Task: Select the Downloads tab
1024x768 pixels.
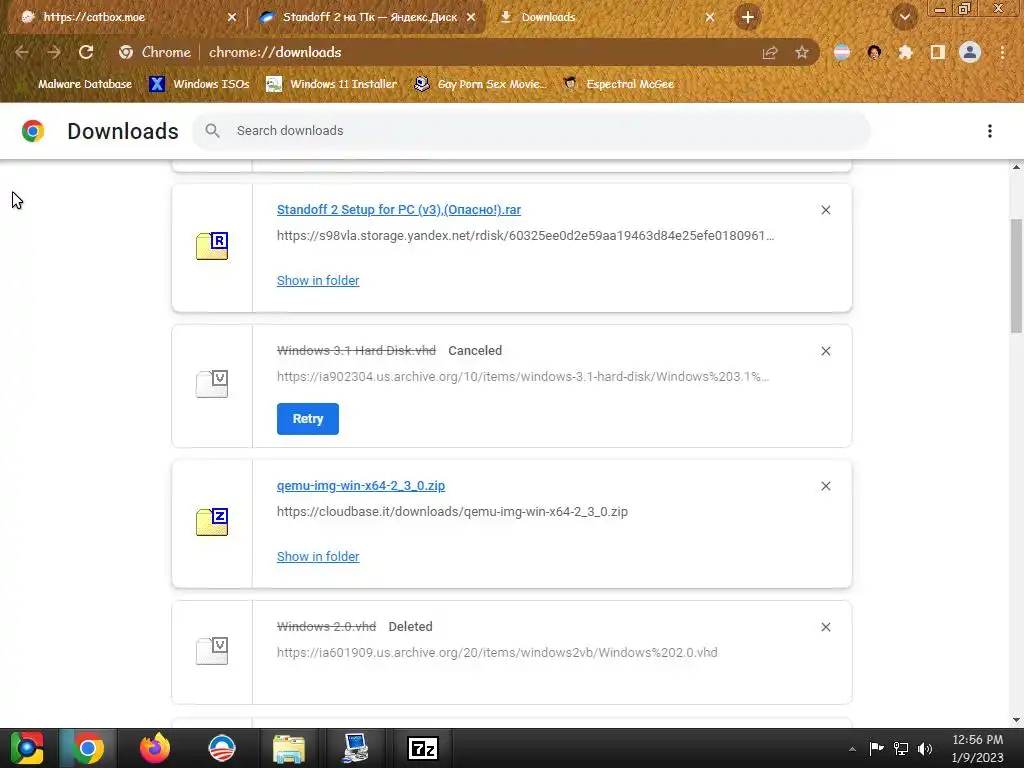Action: 607,17
